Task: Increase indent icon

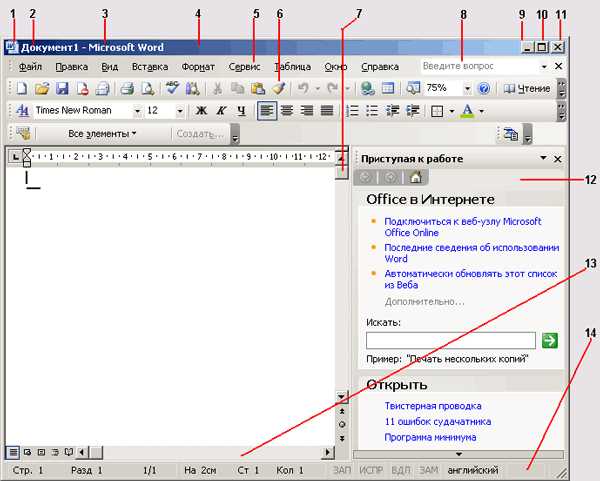Action: 413,111
